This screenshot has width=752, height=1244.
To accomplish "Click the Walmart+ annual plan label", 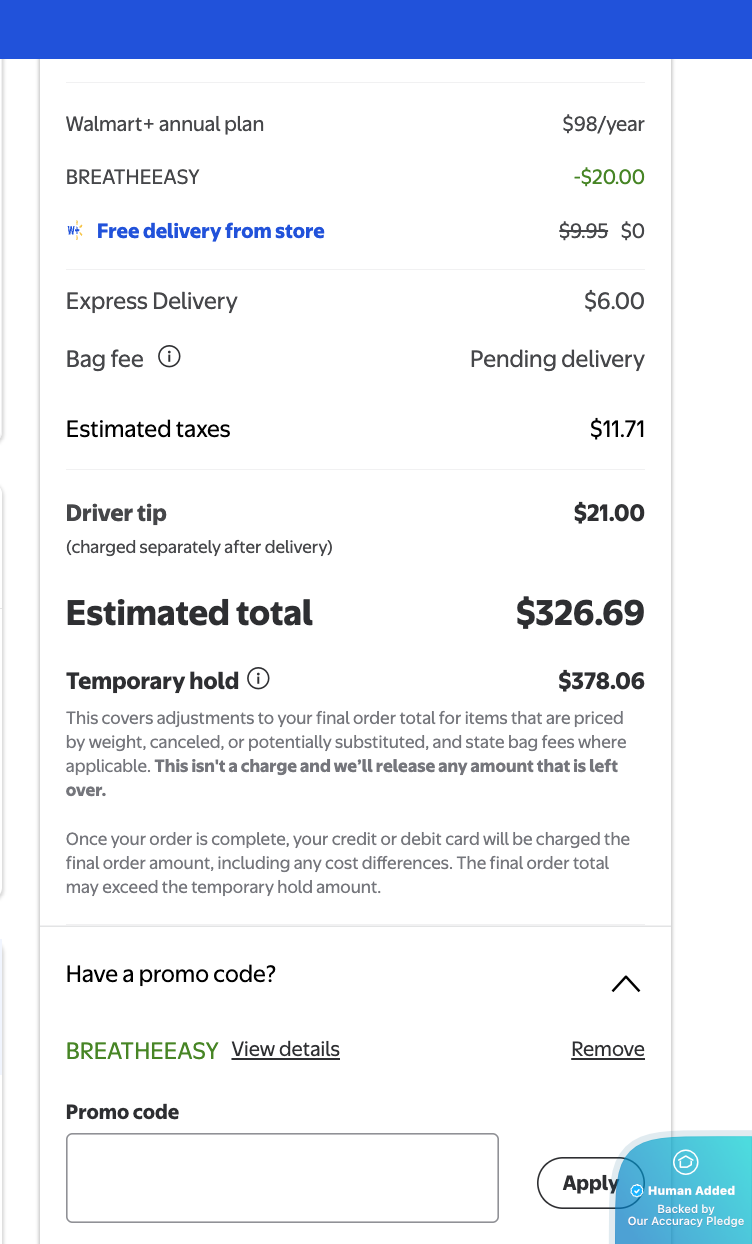I will tap(165, 124).
